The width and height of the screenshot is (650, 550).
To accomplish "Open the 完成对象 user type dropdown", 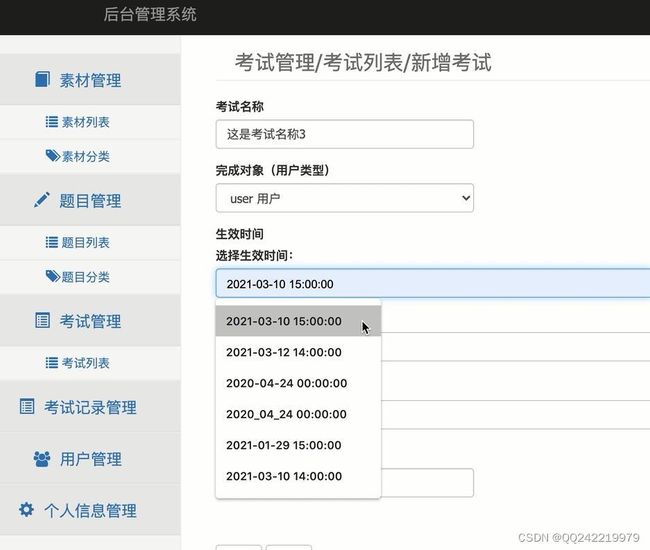I will [x=344, y=198].
